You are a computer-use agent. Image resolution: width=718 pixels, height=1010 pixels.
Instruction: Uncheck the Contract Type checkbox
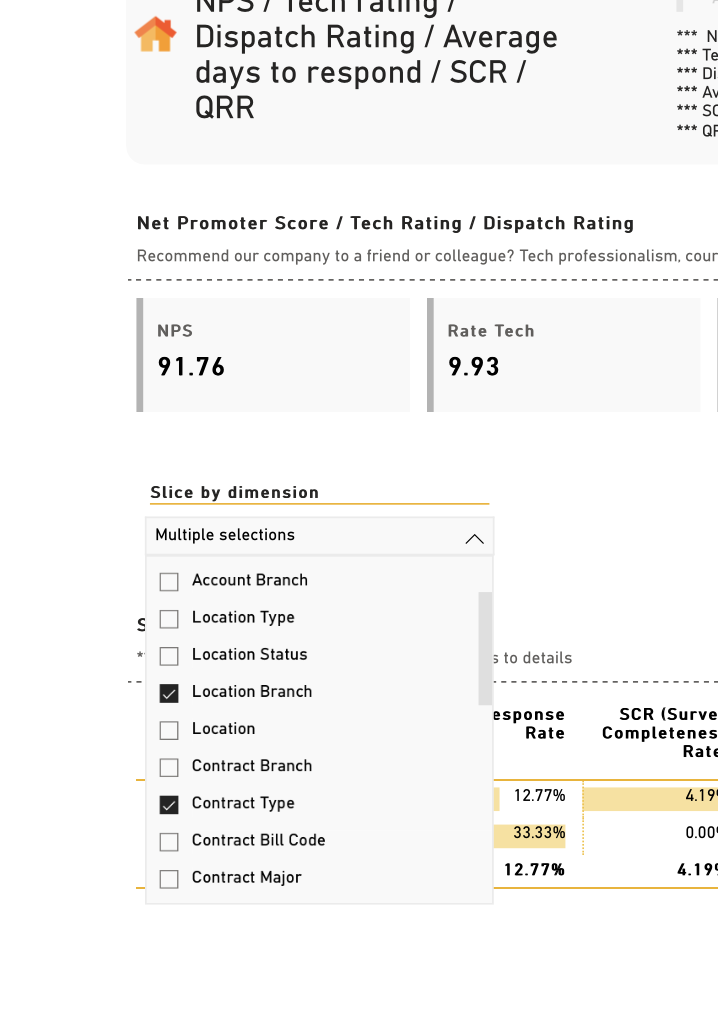(x=169, y=805)
